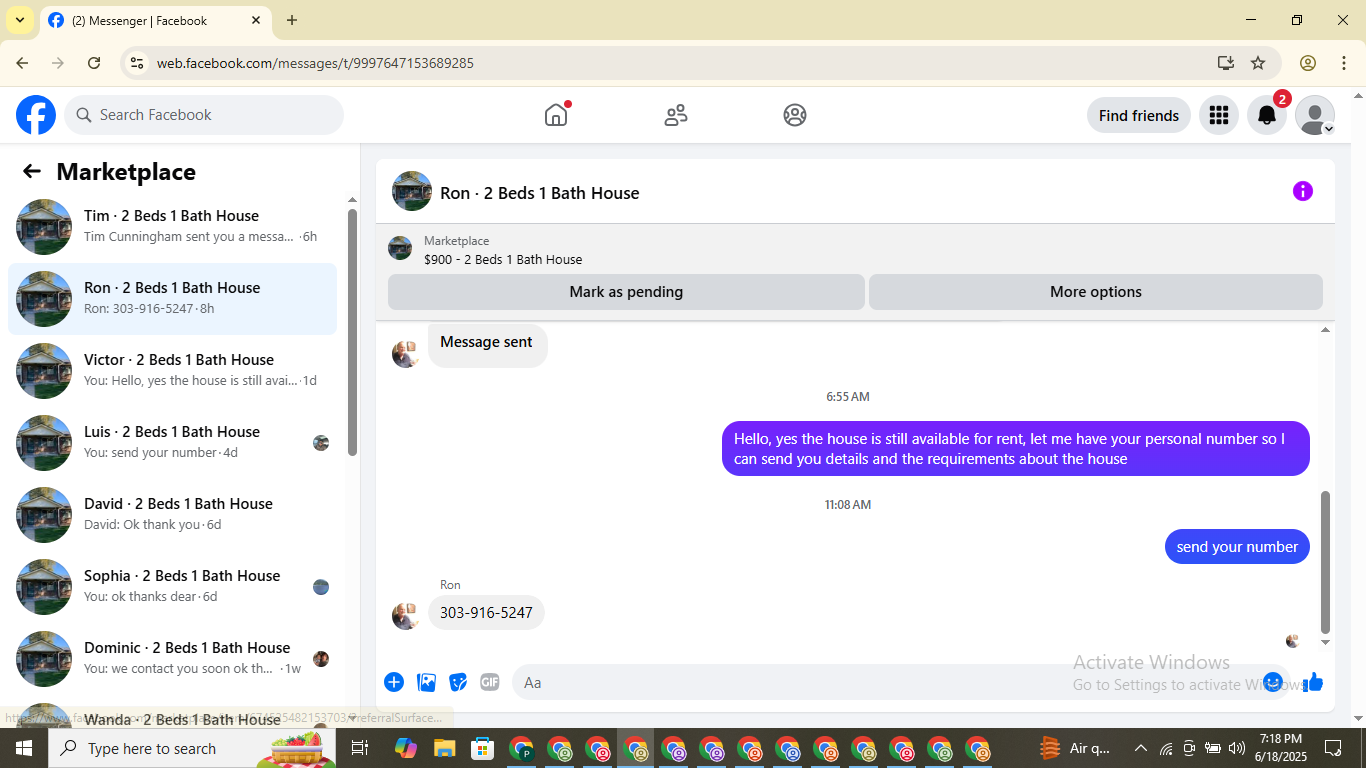
Task: Expand the tab search dropdown
Action: click(x=20, y=20)
